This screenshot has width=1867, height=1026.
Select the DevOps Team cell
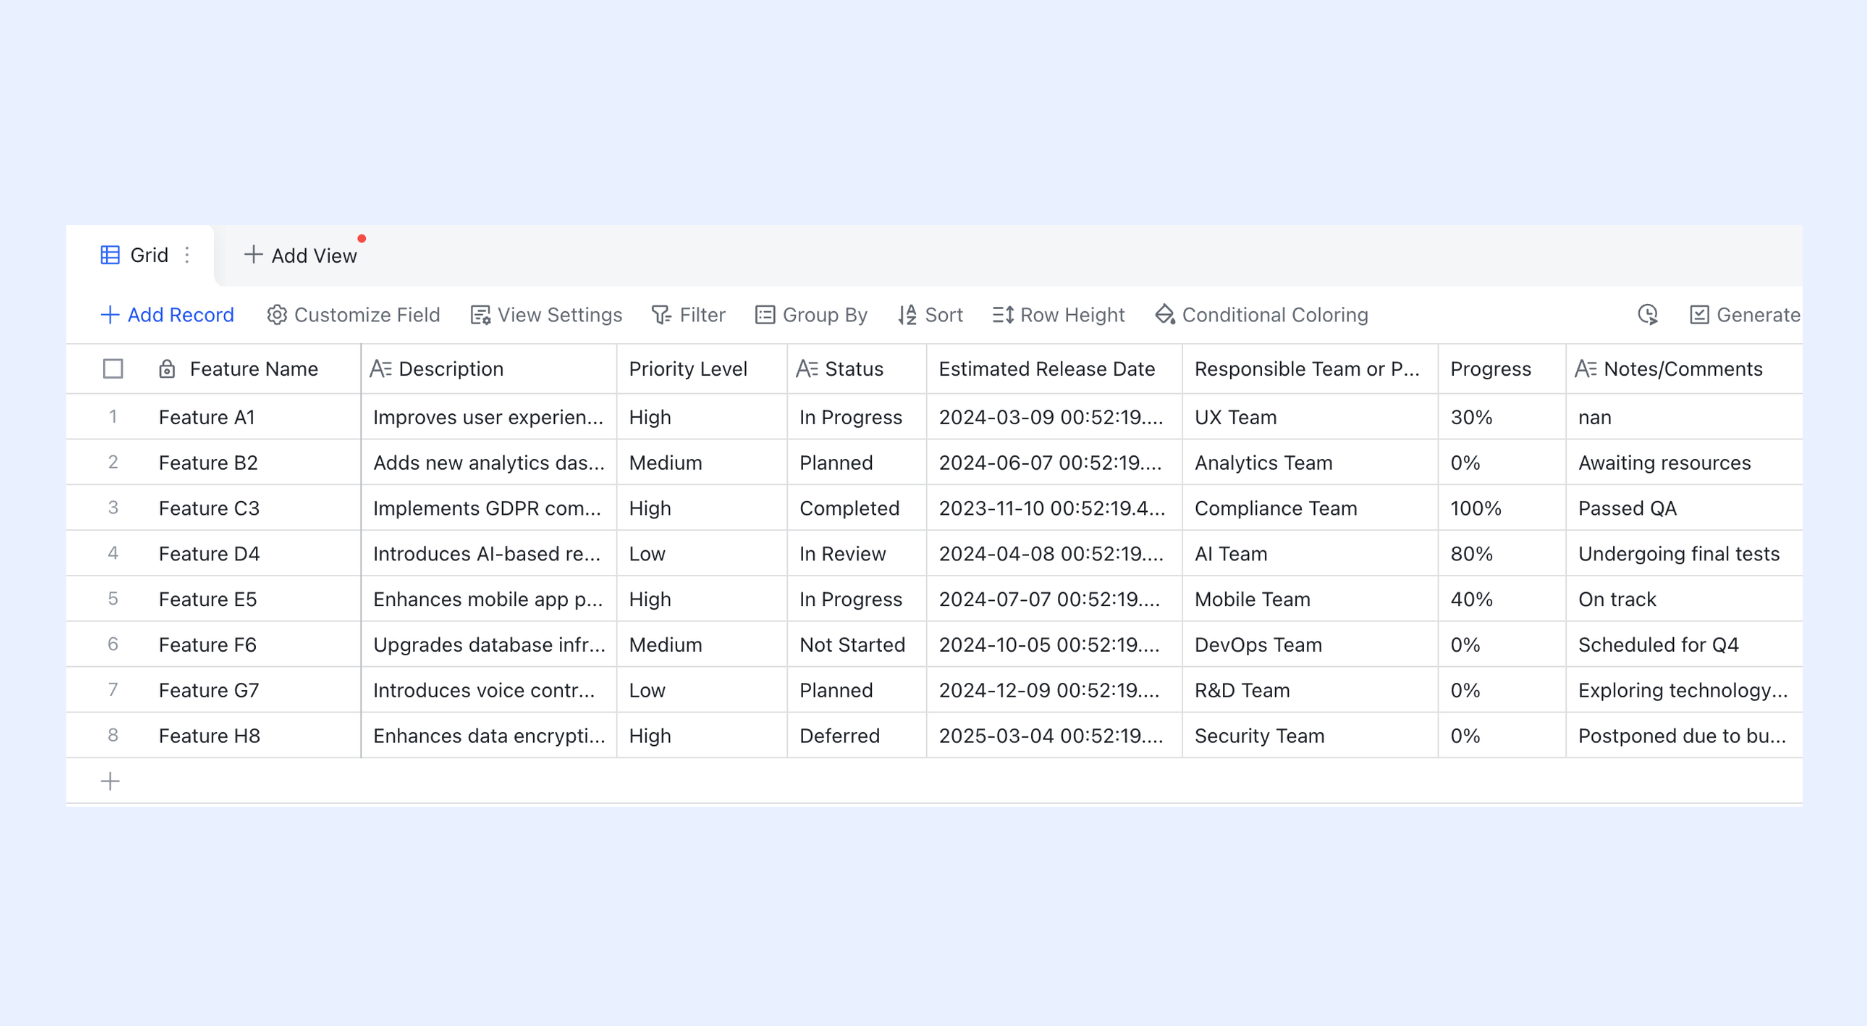[1310, 645]
